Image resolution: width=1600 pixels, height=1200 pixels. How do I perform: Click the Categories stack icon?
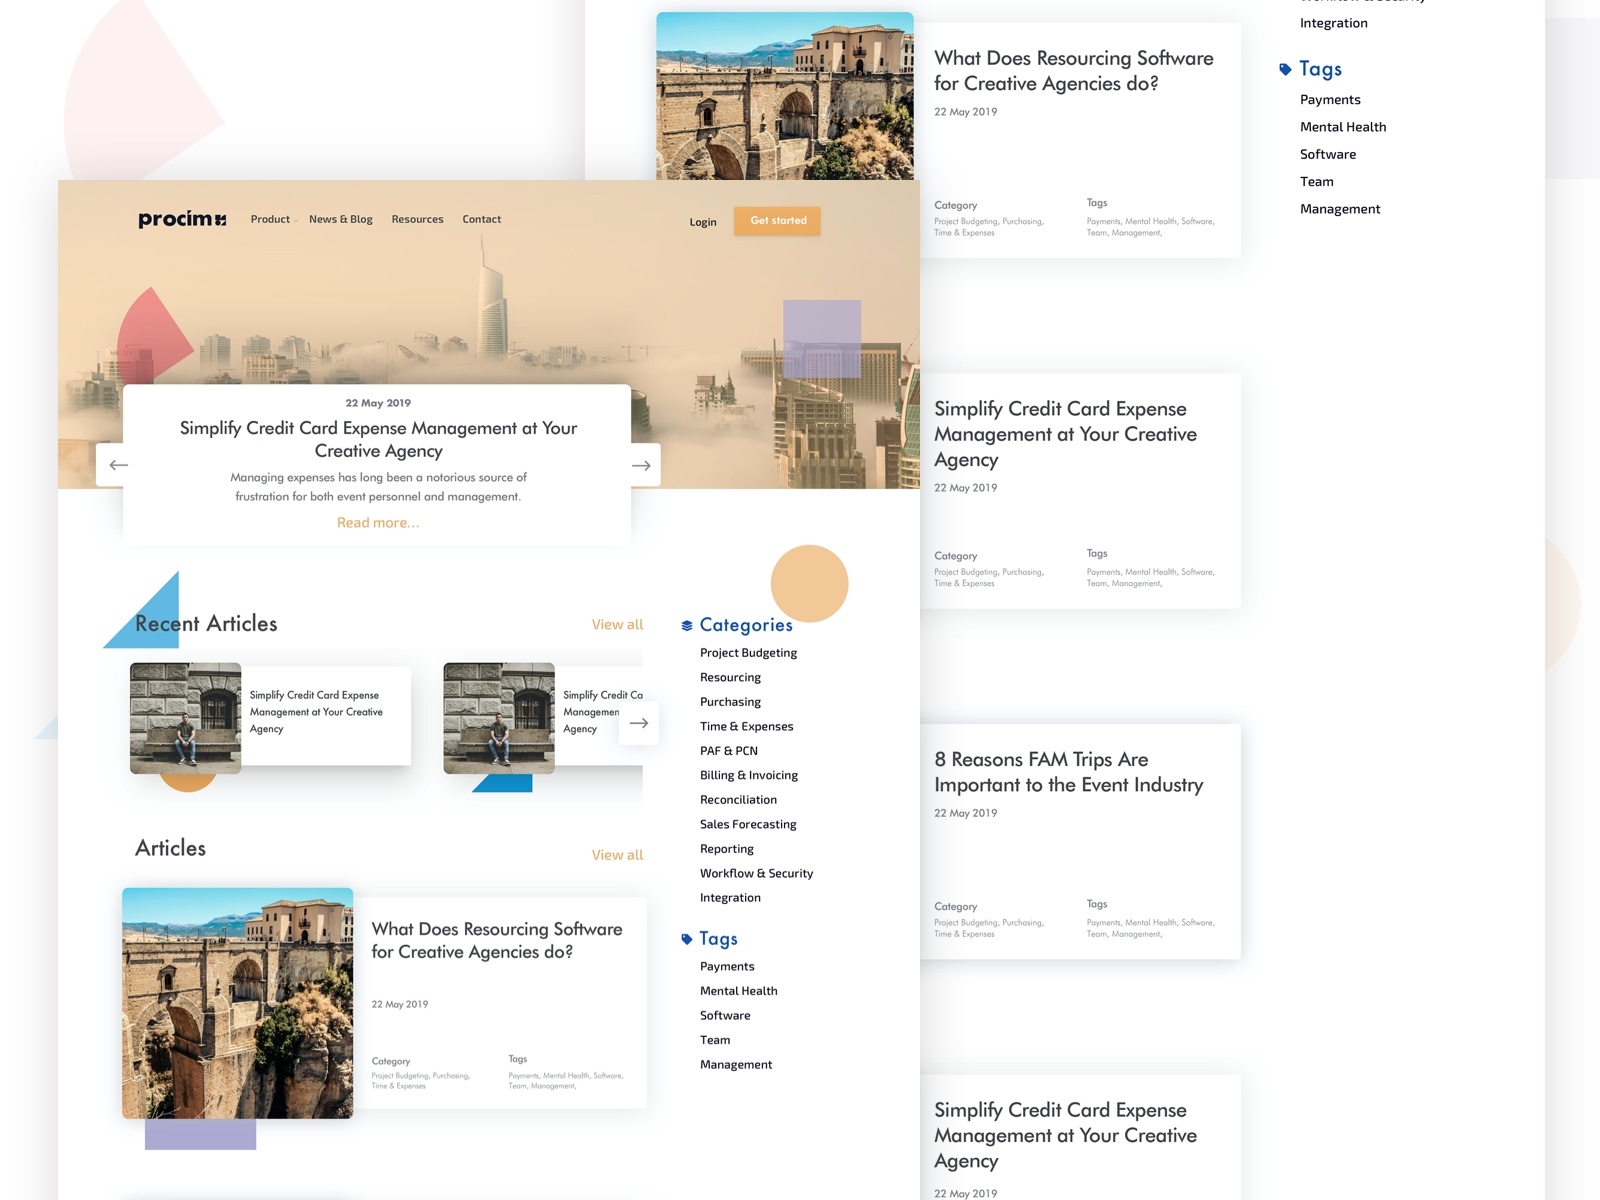(x=687, y=626)
